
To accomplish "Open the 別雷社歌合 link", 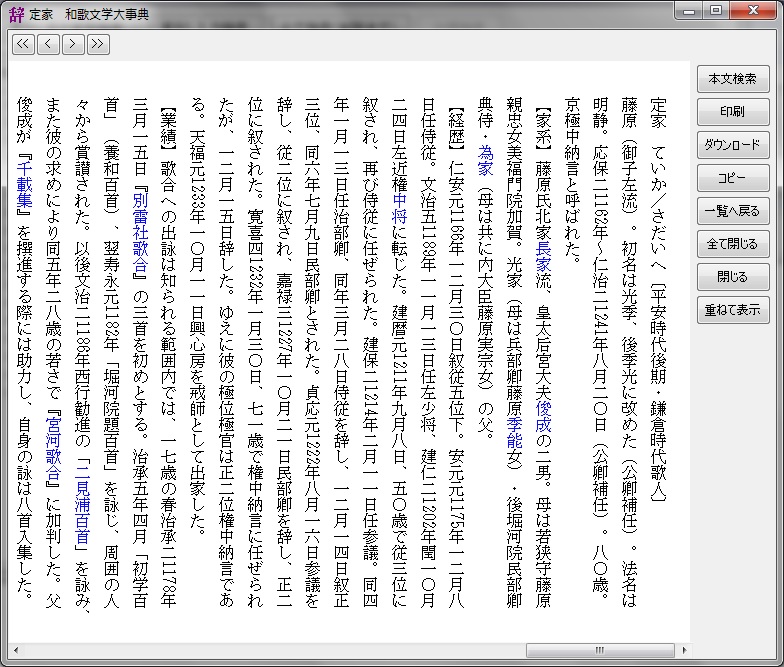I will click(140, 232).
